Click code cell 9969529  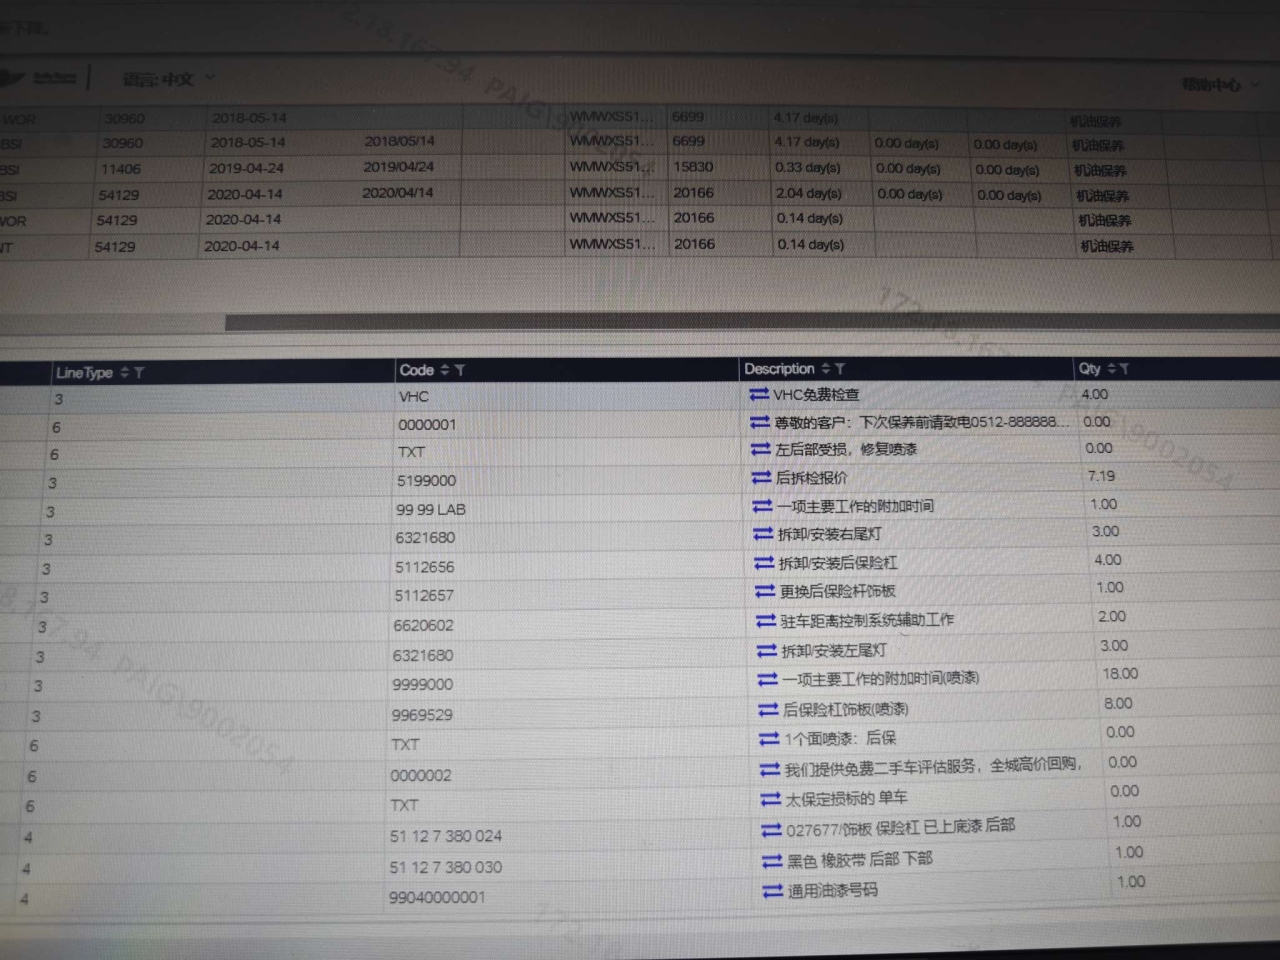(422, 715)
